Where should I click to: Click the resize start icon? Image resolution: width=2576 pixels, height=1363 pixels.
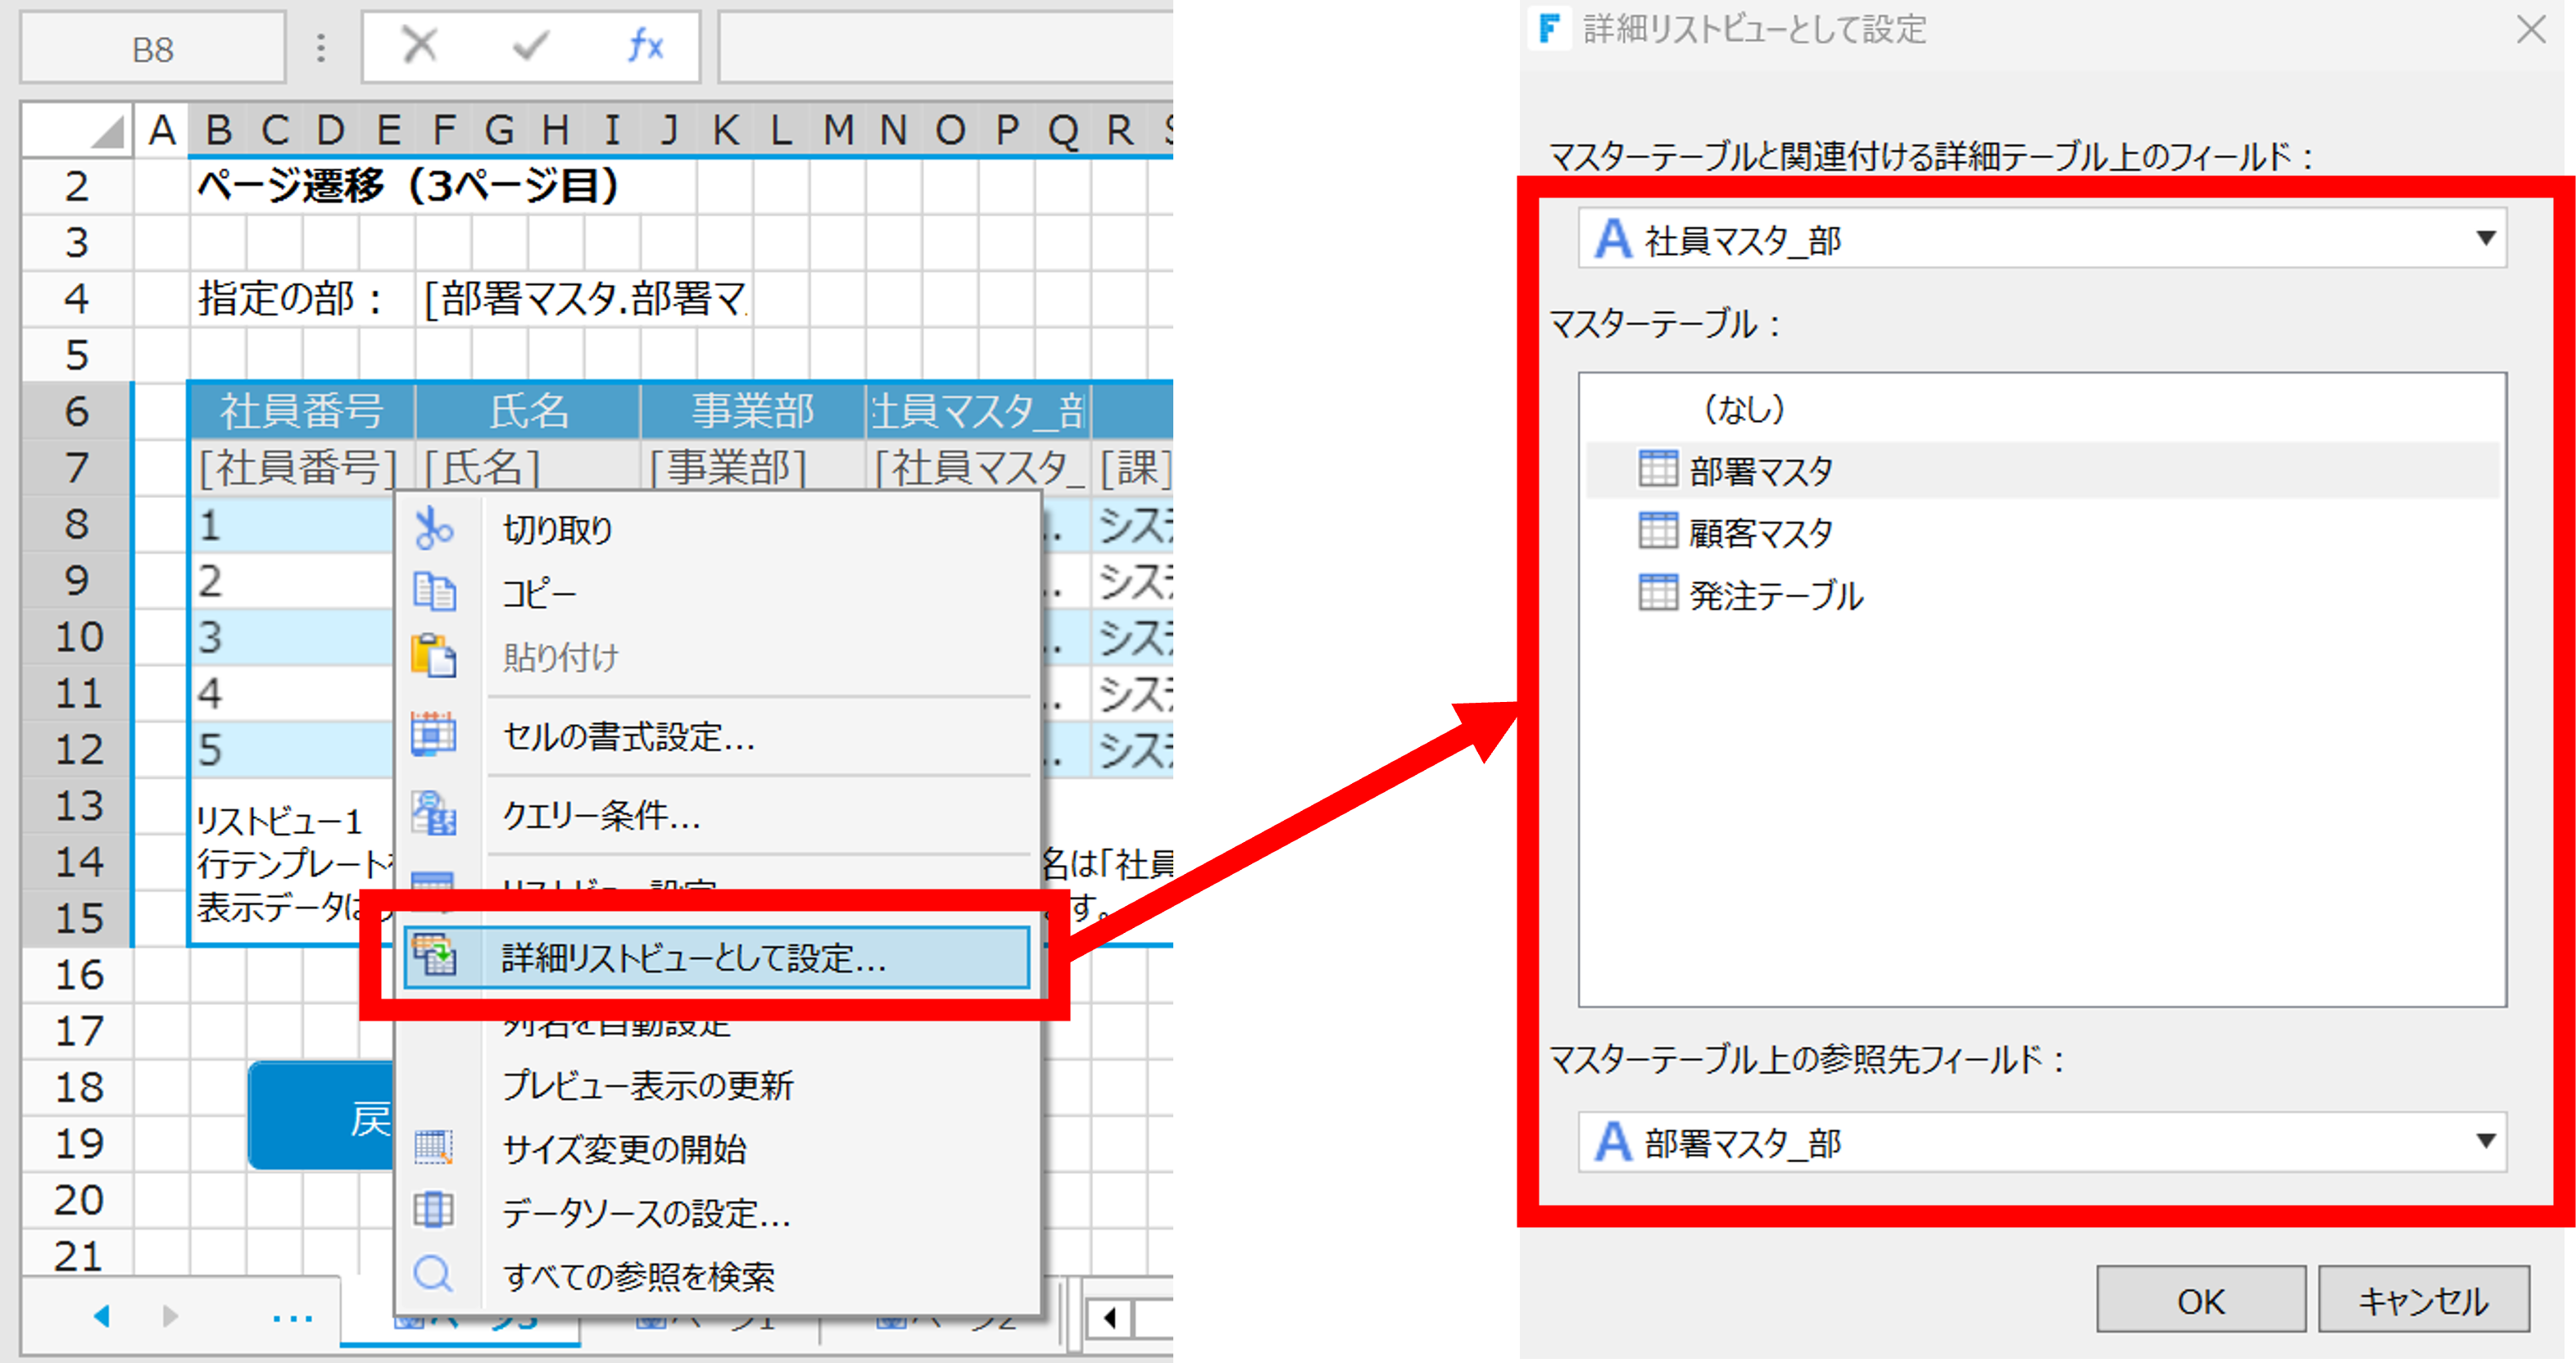click(434, 1148)
